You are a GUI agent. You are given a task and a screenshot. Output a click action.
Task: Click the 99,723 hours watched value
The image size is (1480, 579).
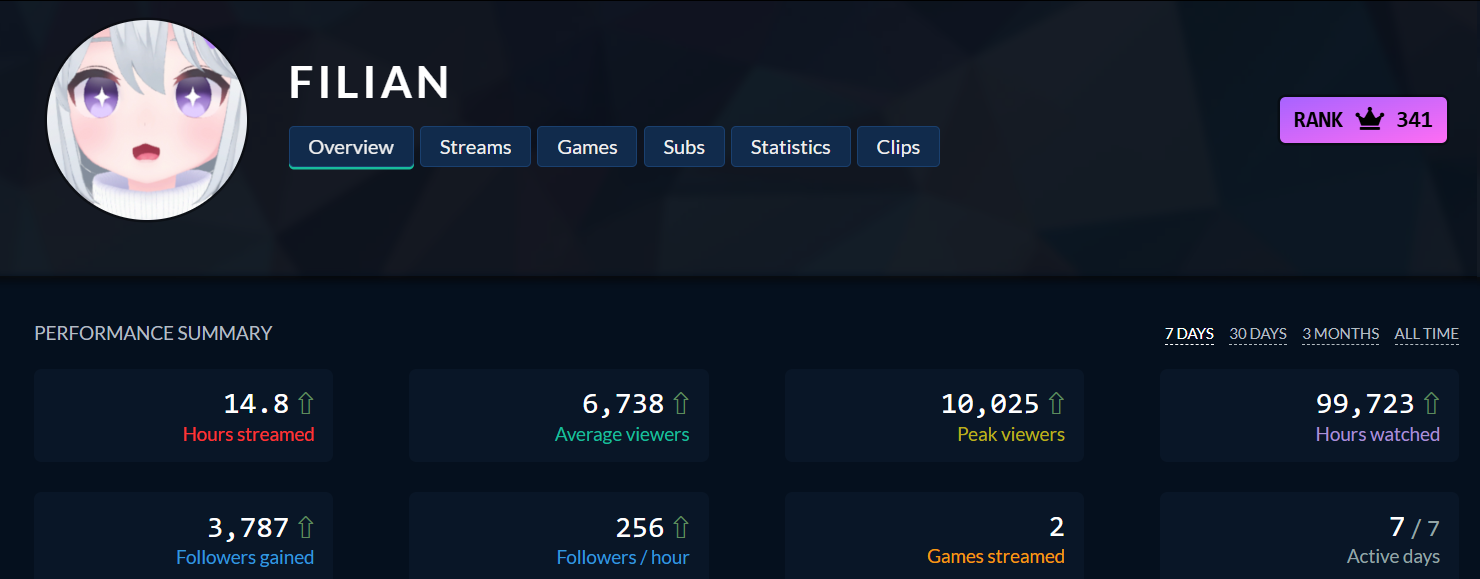click(1365, 404)
